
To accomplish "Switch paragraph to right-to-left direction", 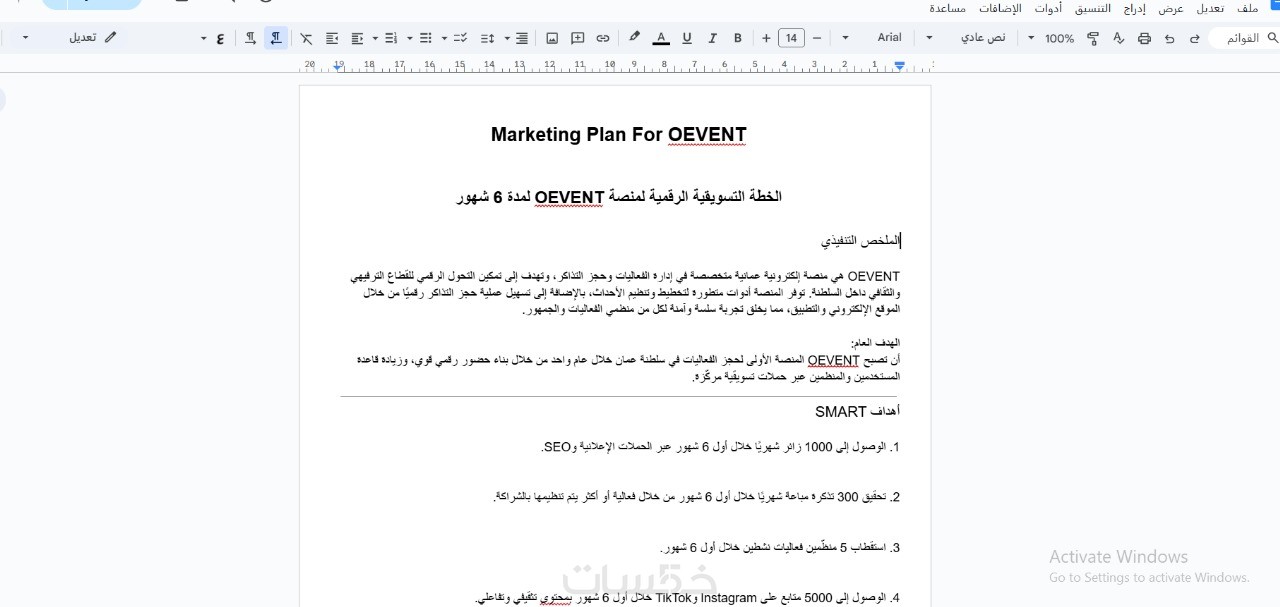I will 276,38.
